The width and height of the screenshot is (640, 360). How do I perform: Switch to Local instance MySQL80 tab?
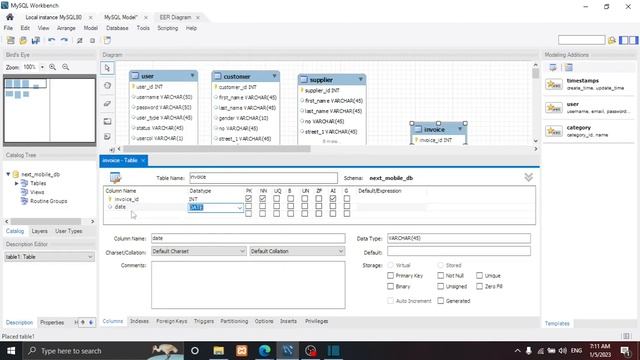tap(53, 17)
